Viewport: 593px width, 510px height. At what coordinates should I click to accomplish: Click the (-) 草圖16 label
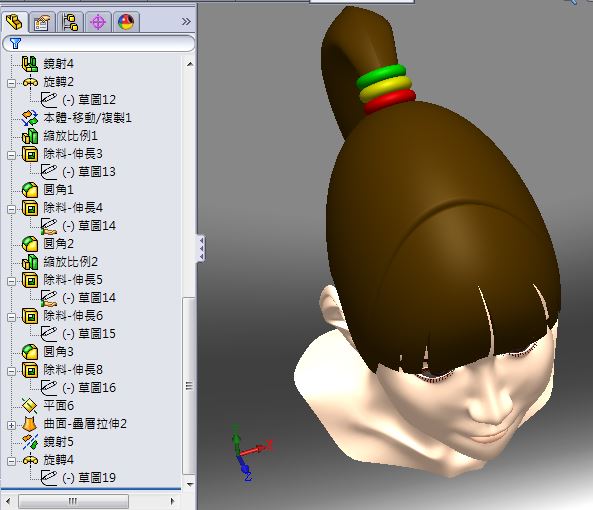(x=89, y=388)
